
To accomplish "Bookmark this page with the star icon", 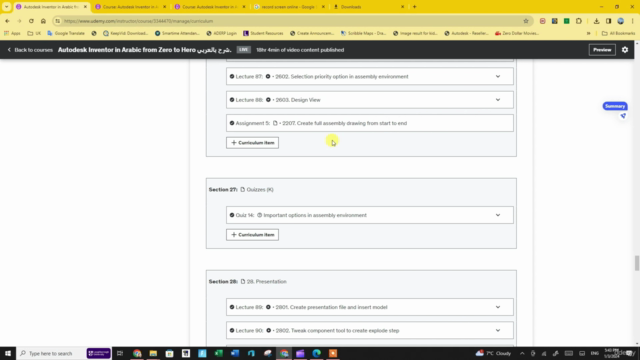I will coord(526,21).
